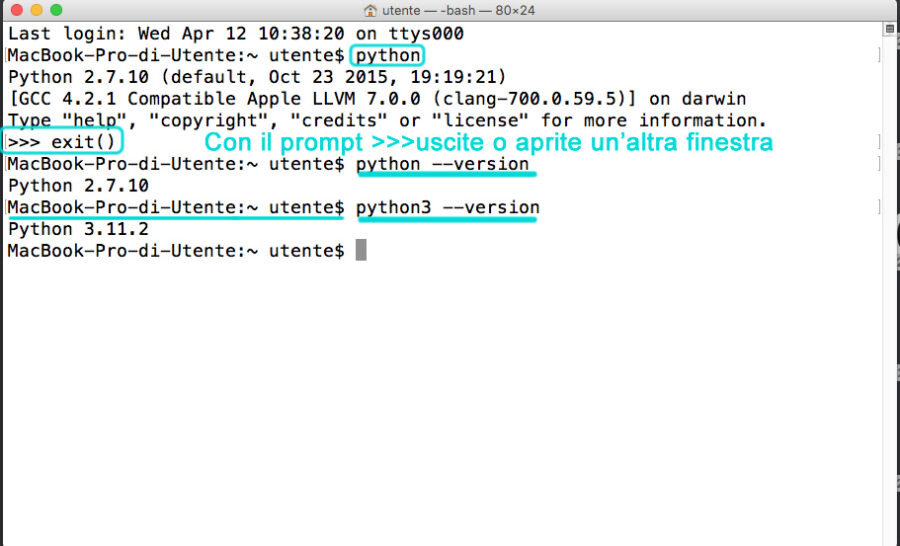
Task: Click the '[GCC 4.2.1 Compatible Apple LLVM' line
Action: 377,99
